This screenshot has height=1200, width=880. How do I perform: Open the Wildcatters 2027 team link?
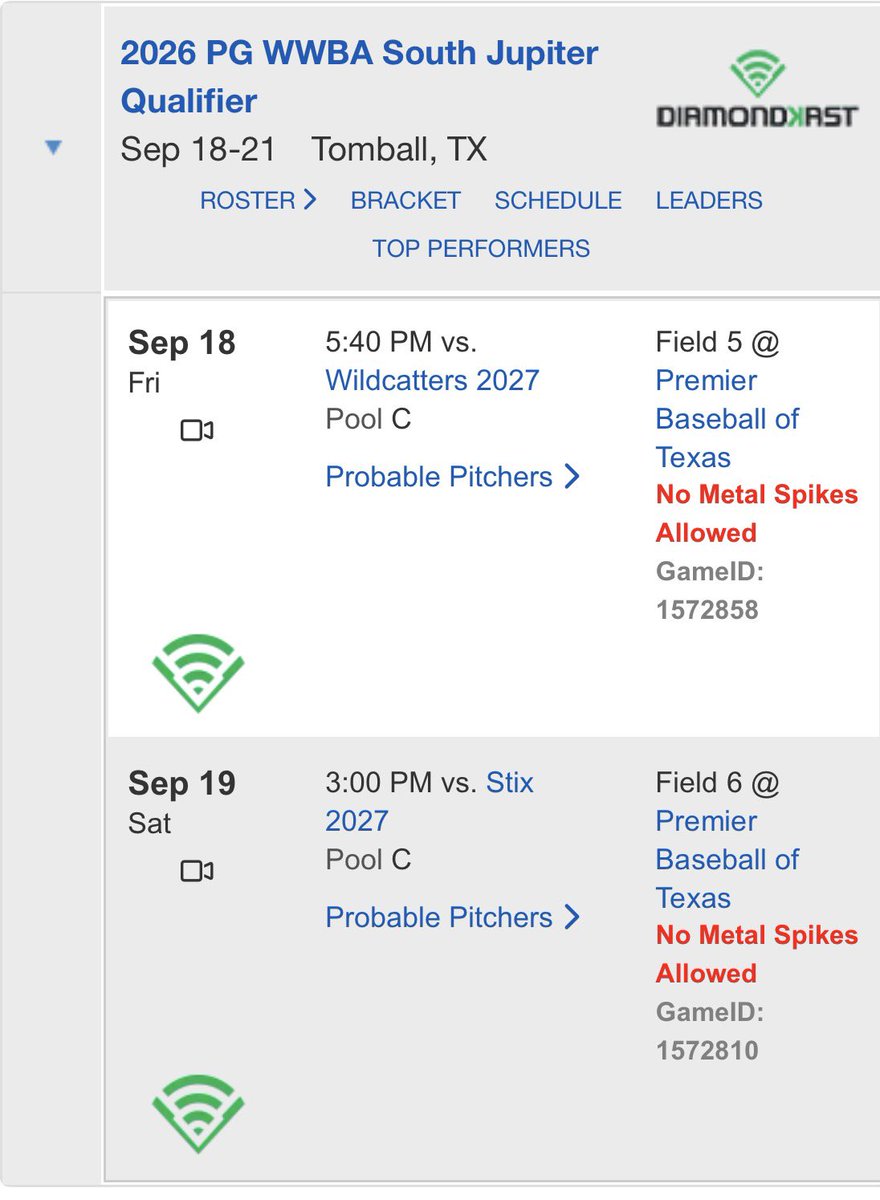pos(432,380)
